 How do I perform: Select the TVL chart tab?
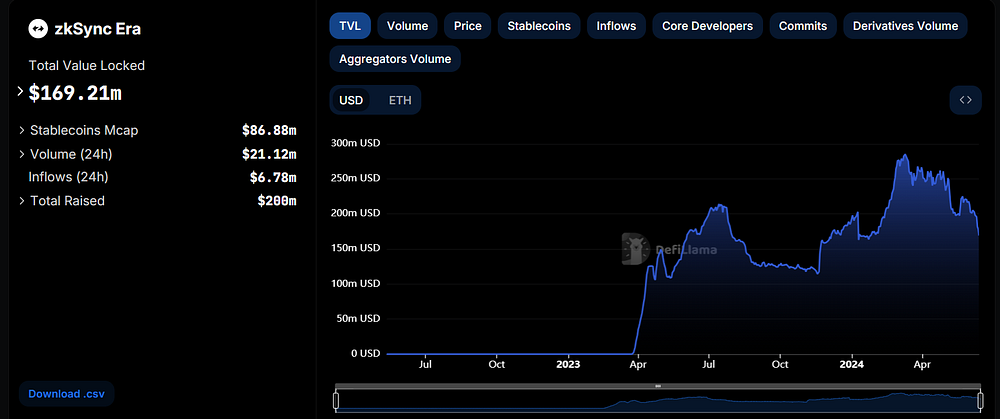[x=350, y=26]
